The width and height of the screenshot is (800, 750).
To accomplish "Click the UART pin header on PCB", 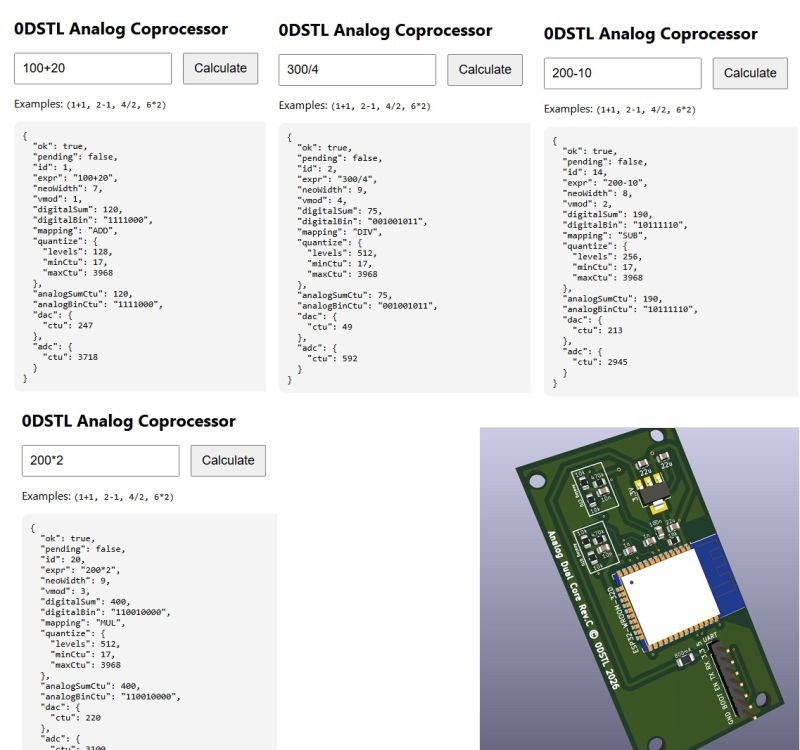I will tap(734, 679).
